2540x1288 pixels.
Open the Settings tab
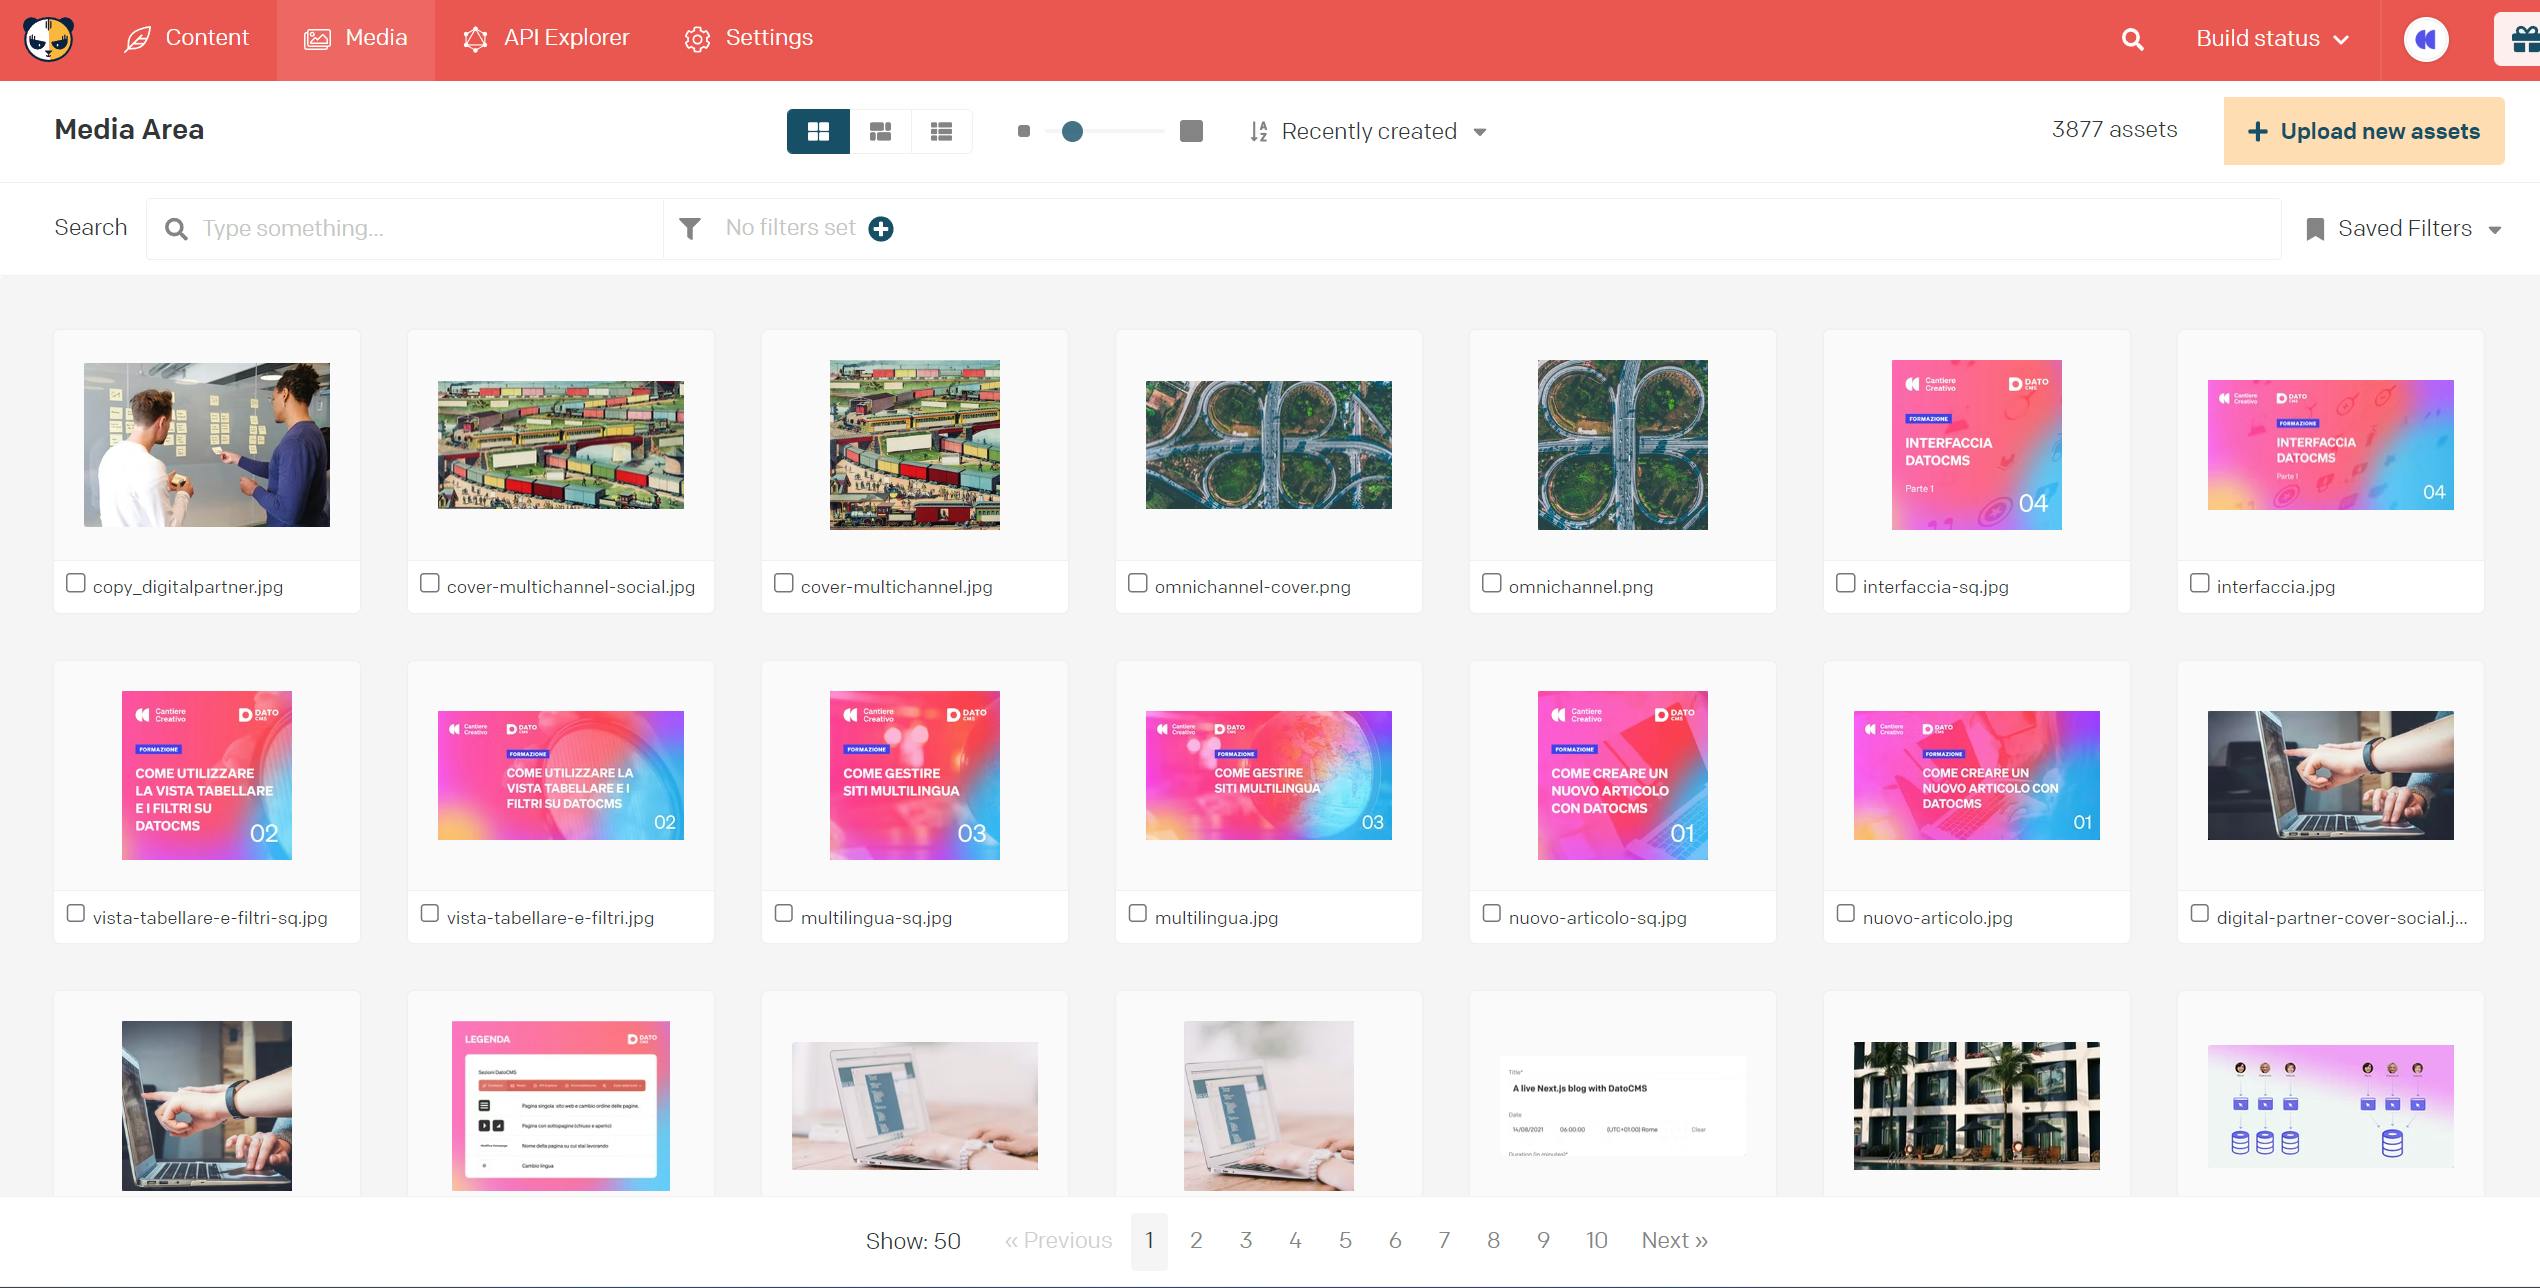[x=748, y=39]
